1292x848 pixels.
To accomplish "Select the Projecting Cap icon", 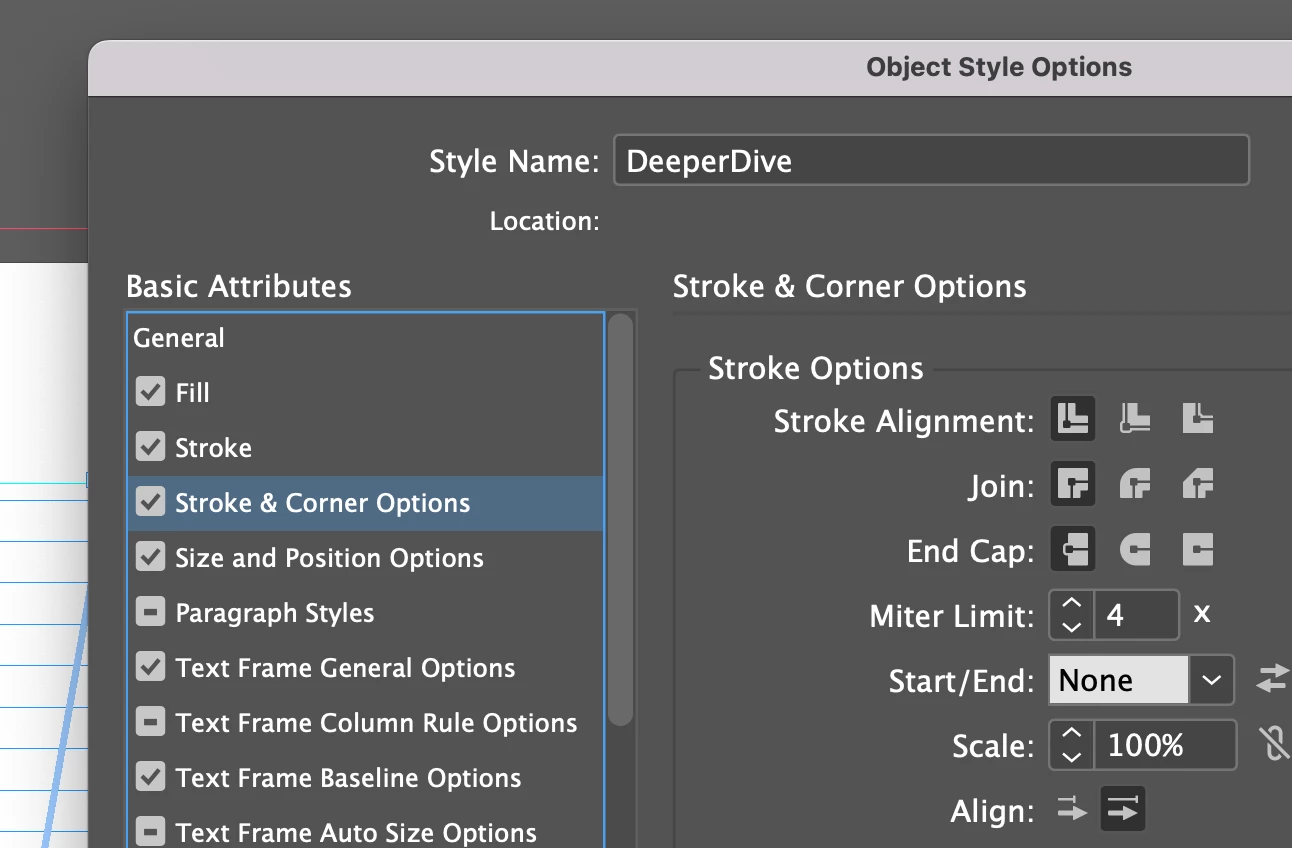I will point(1197,549).
